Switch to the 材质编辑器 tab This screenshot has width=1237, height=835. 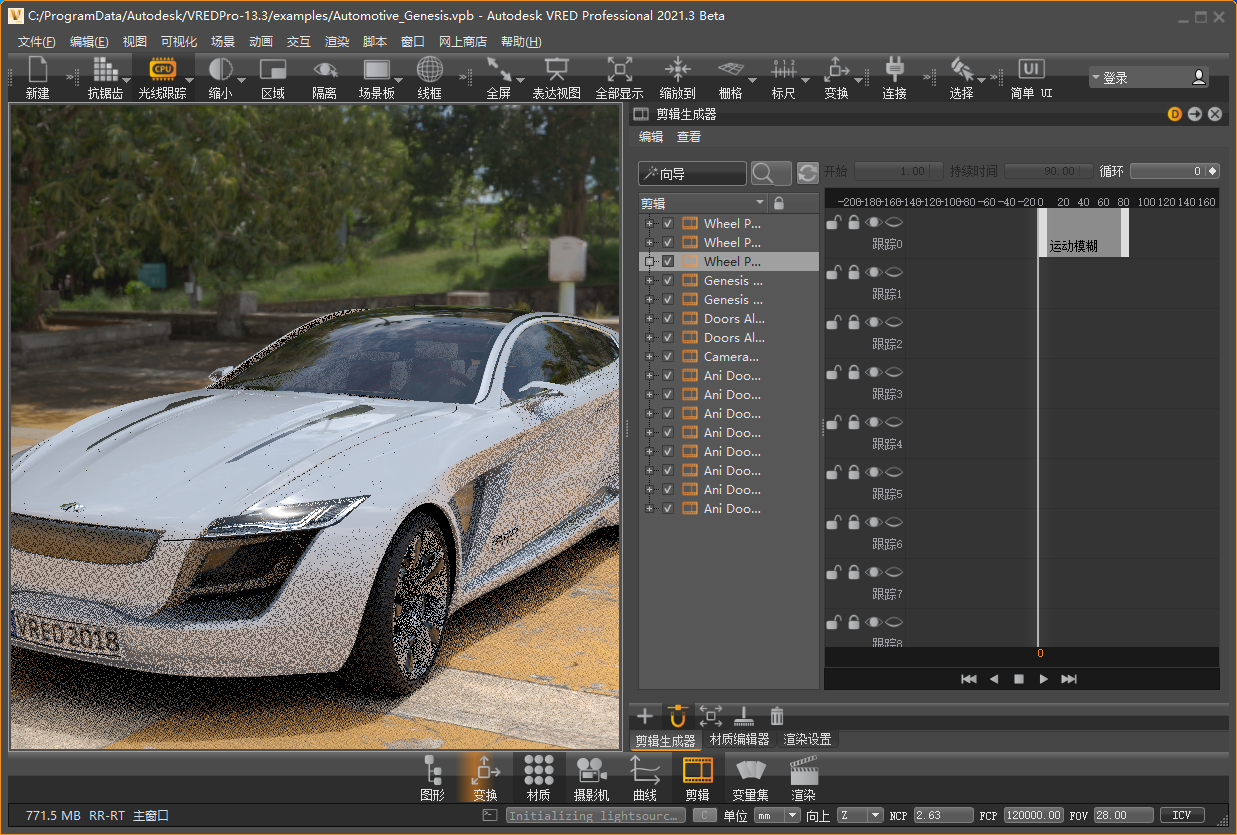[739, 740]
